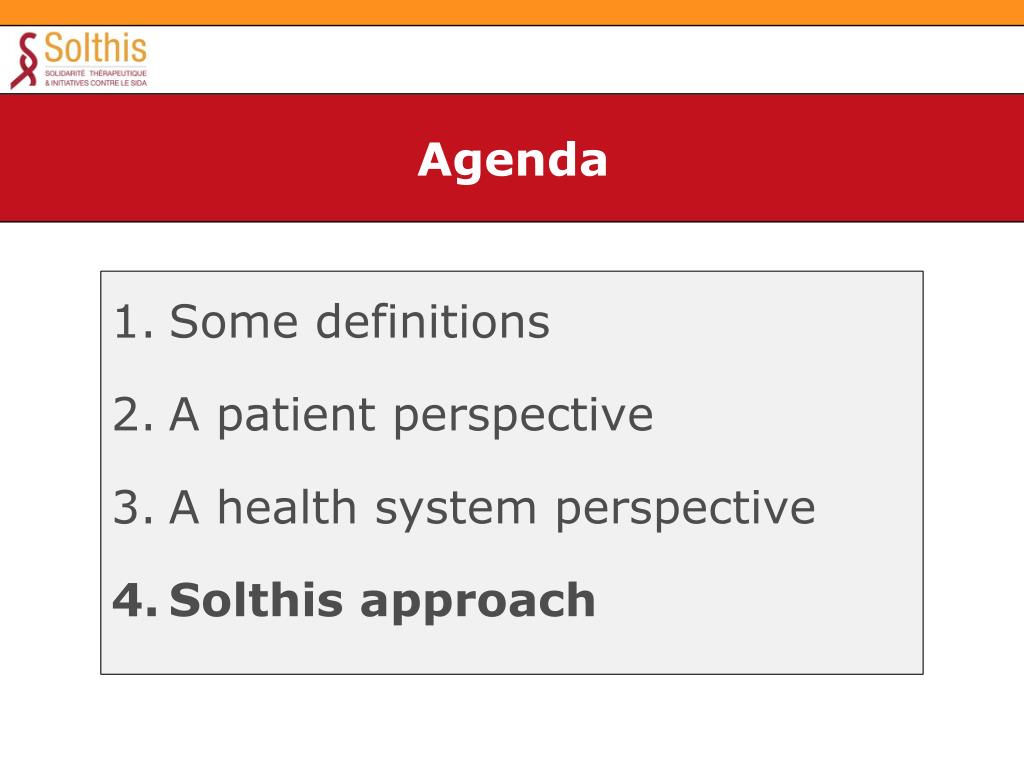
Task: Click 'perspective' in the health system item
Action: tap(685, 511)
